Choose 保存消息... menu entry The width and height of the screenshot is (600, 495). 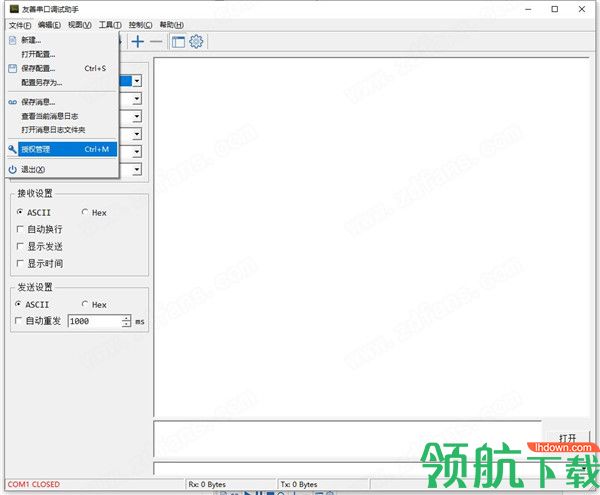62,102
